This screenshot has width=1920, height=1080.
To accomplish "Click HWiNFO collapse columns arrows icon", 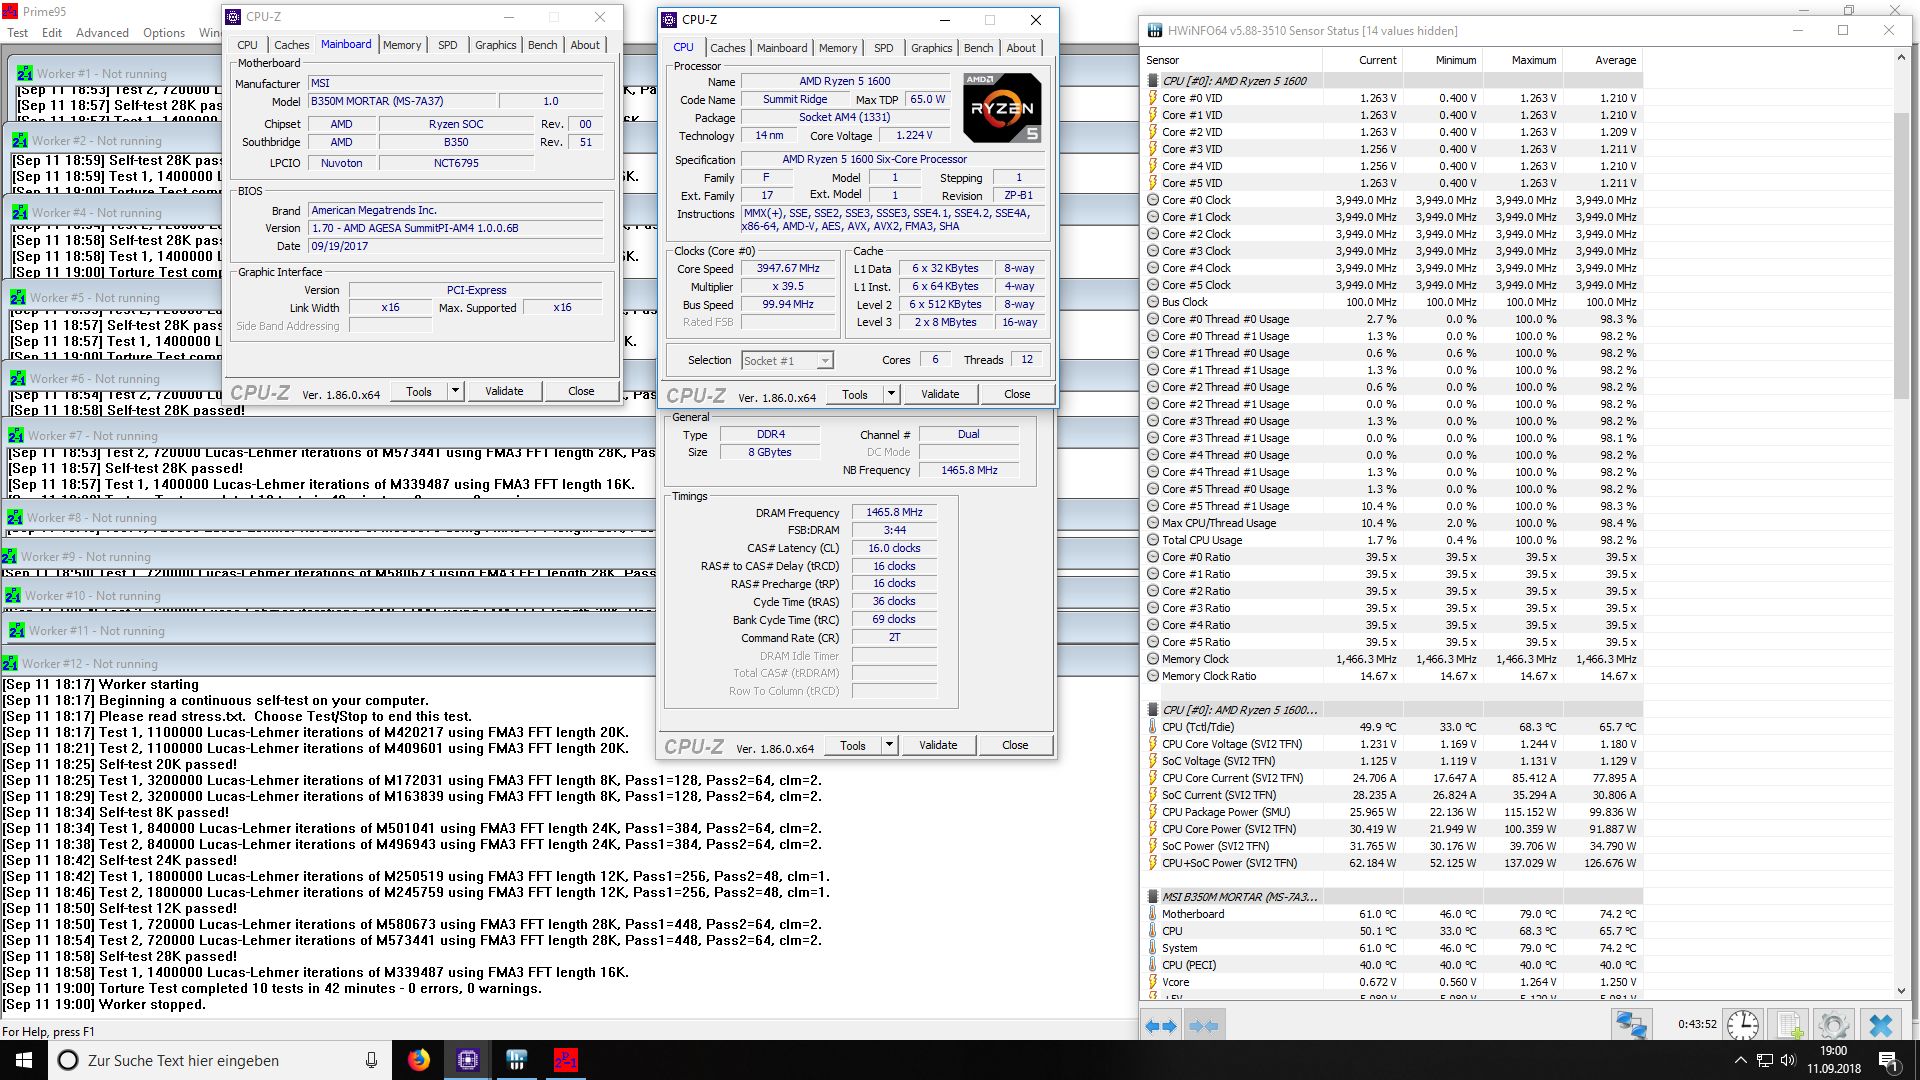I will tap(1204, 1026).
